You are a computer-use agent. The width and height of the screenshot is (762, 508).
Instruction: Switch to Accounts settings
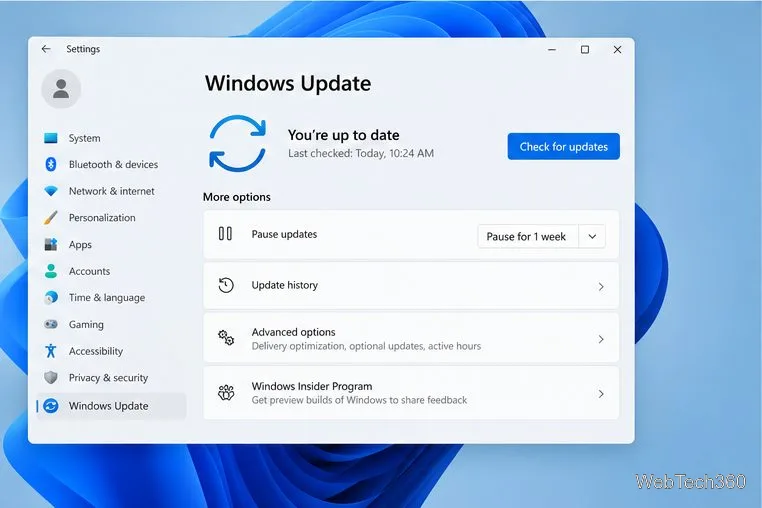pyautogui.click(x=89, y=271)
